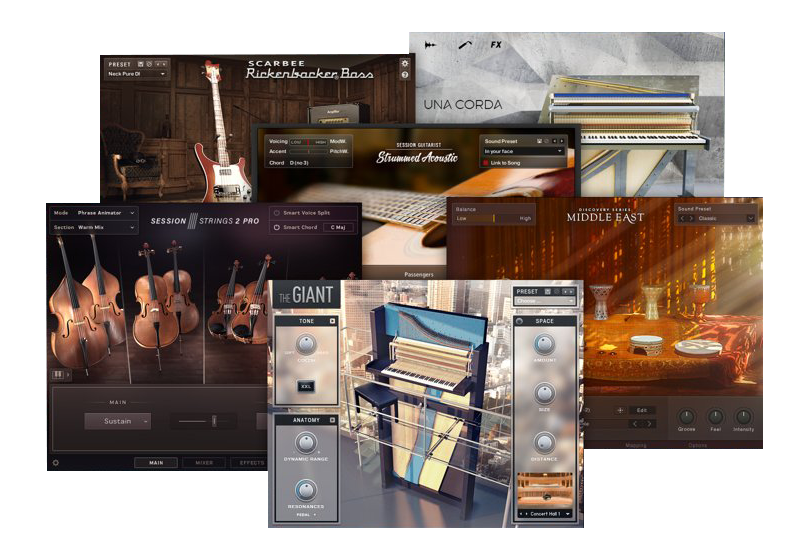This screenshot has height=560, width=810.
Task: Click Middle East pattern previous arrow
Action: (635, 424)
